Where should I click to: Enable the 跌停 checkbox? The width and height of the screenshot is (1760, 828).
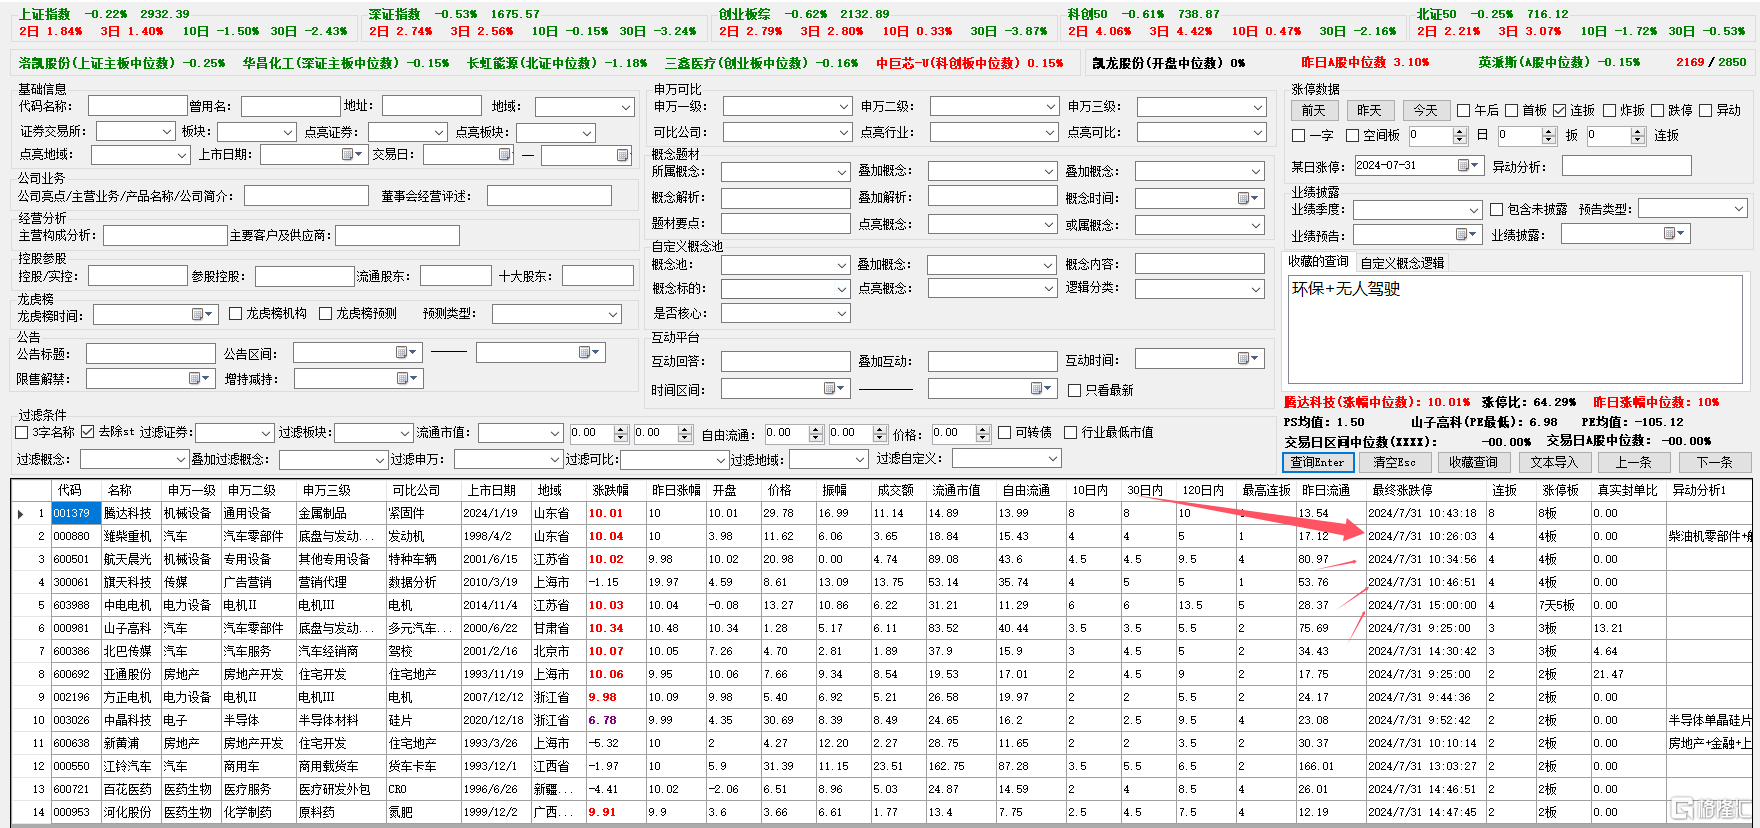[x=1657, y=110]
